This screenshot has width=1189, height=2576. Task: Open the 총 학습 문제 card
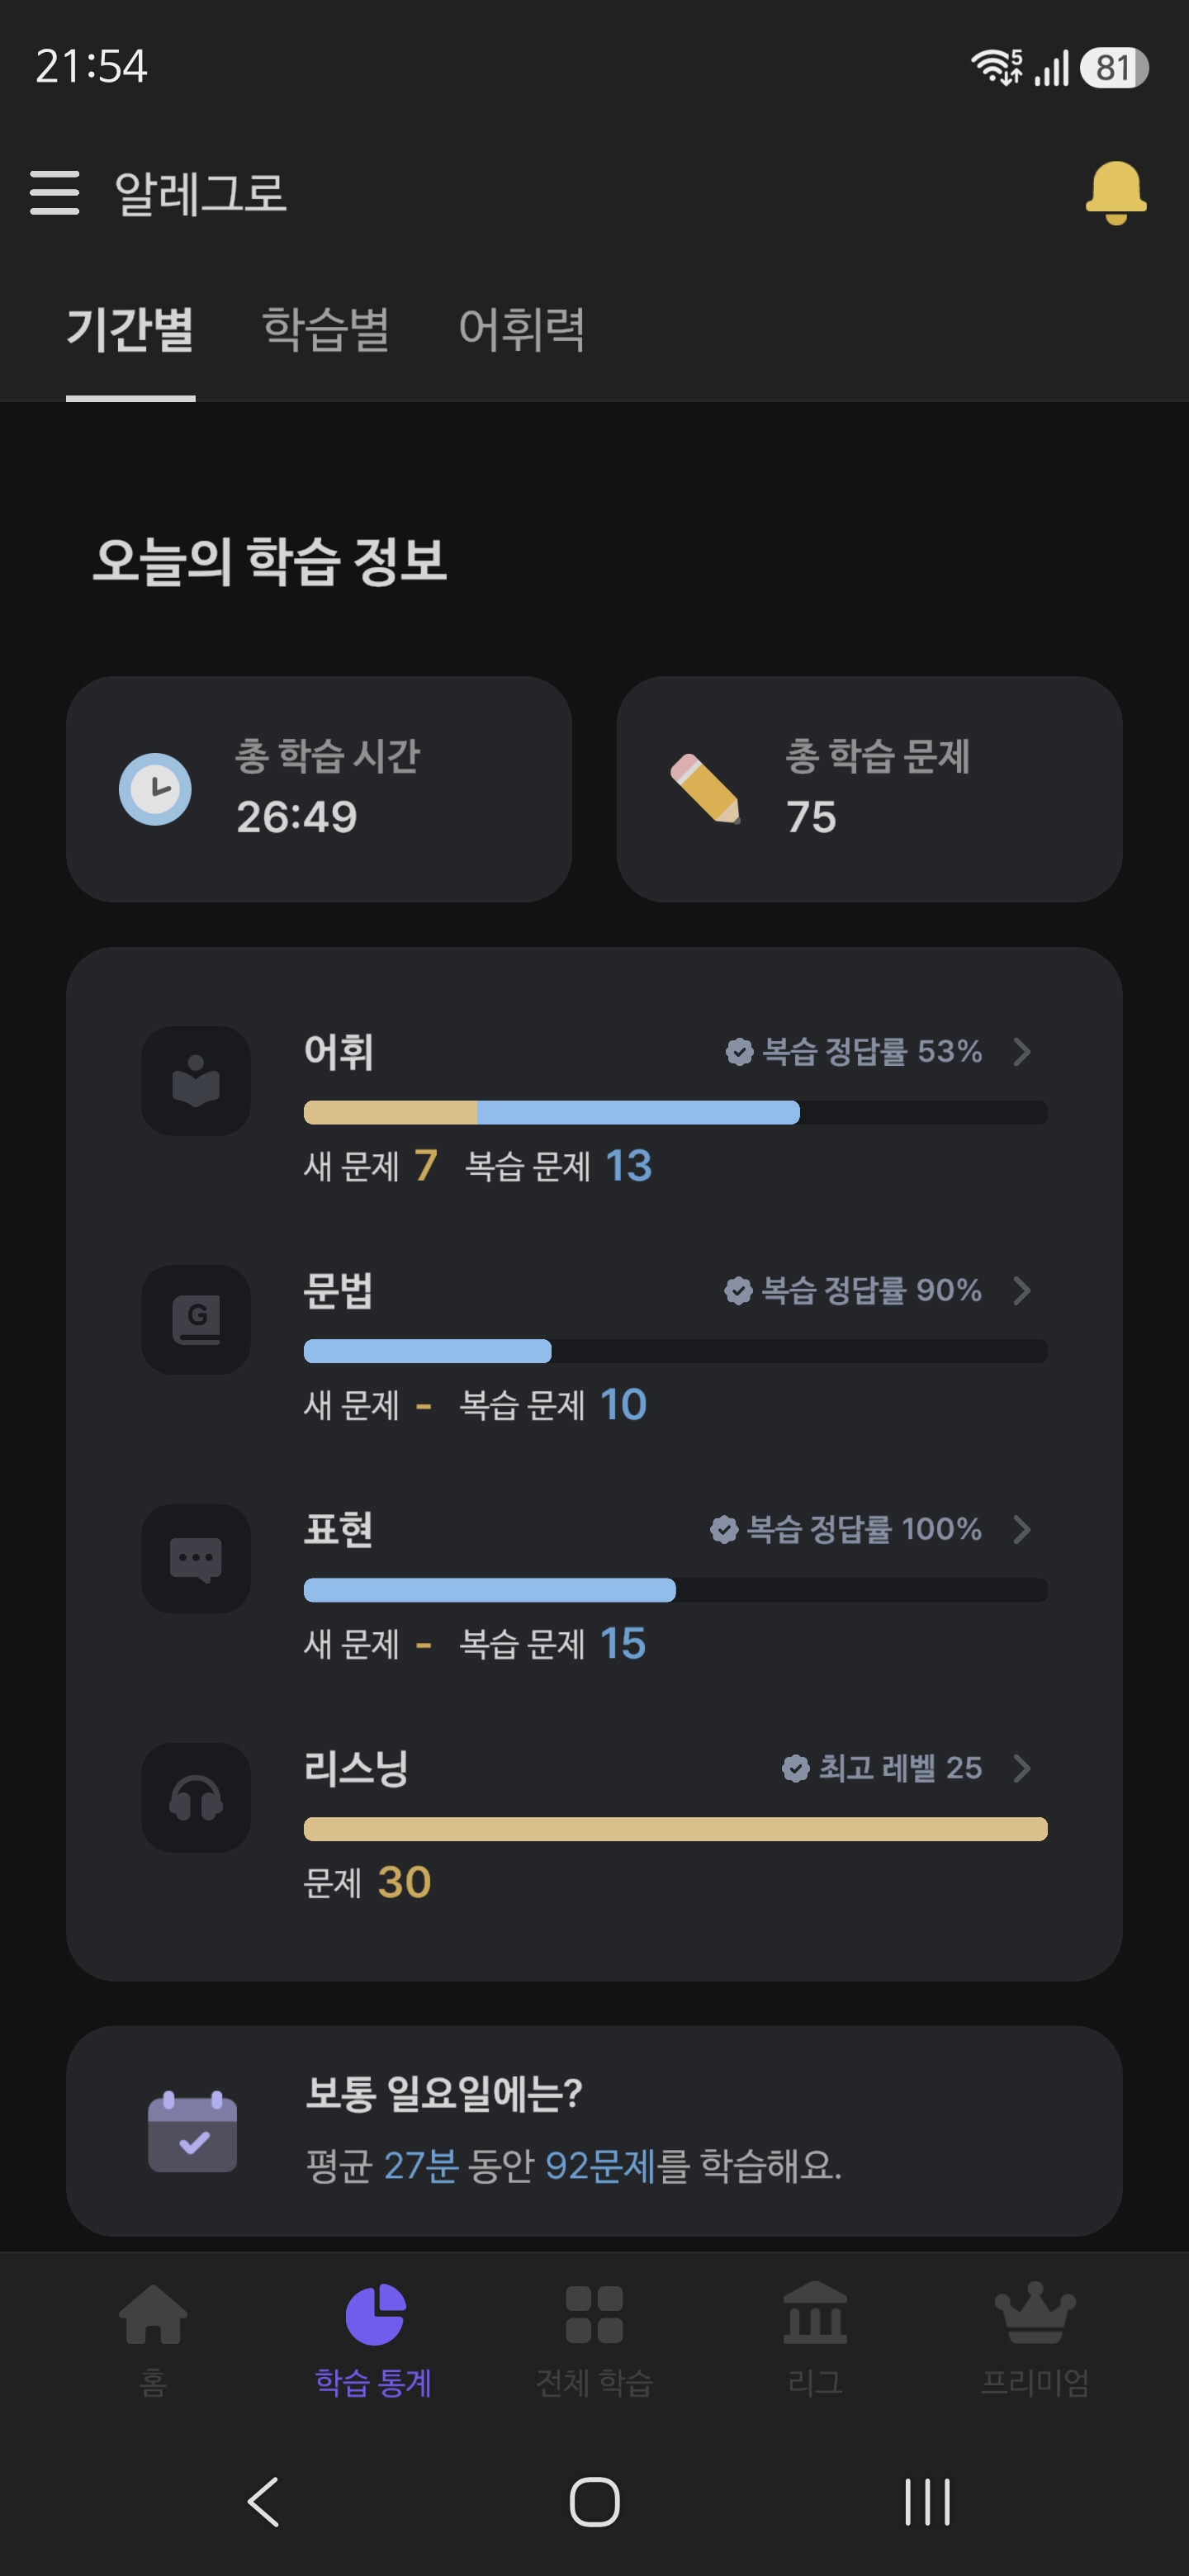869,789
